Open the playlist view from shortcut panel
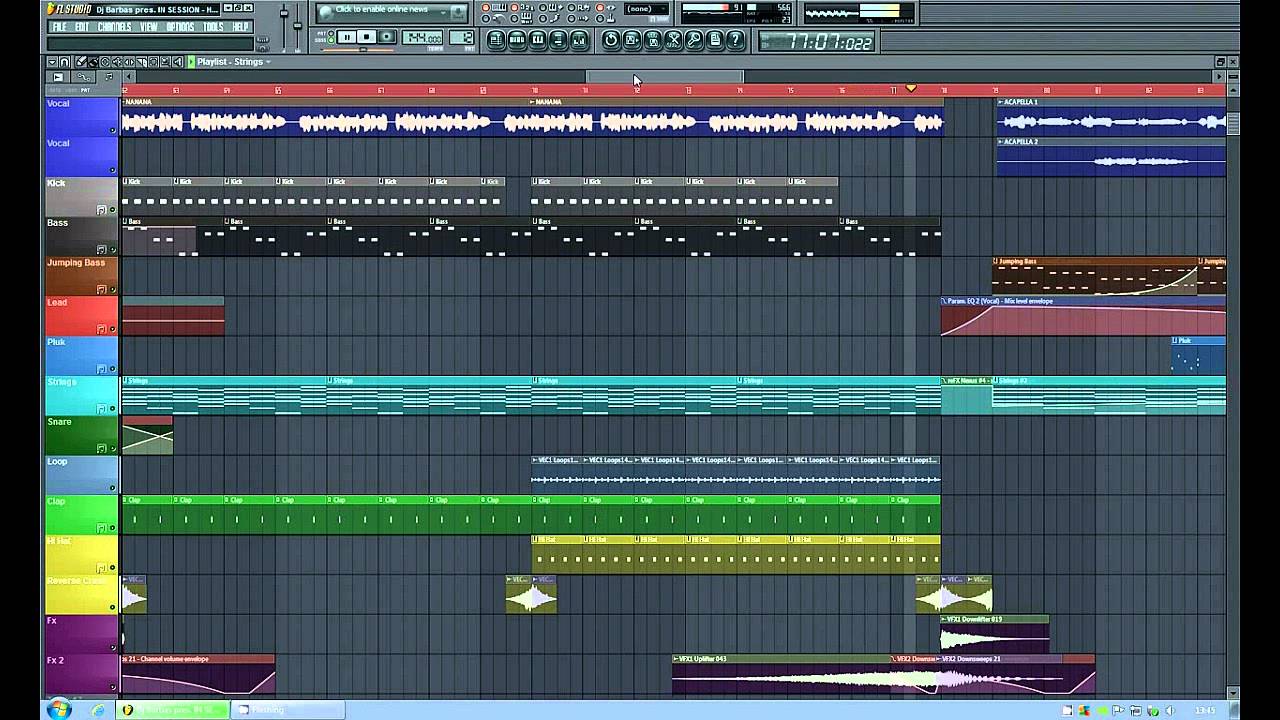Viewport: 1280px width, 720px height. 496,40
